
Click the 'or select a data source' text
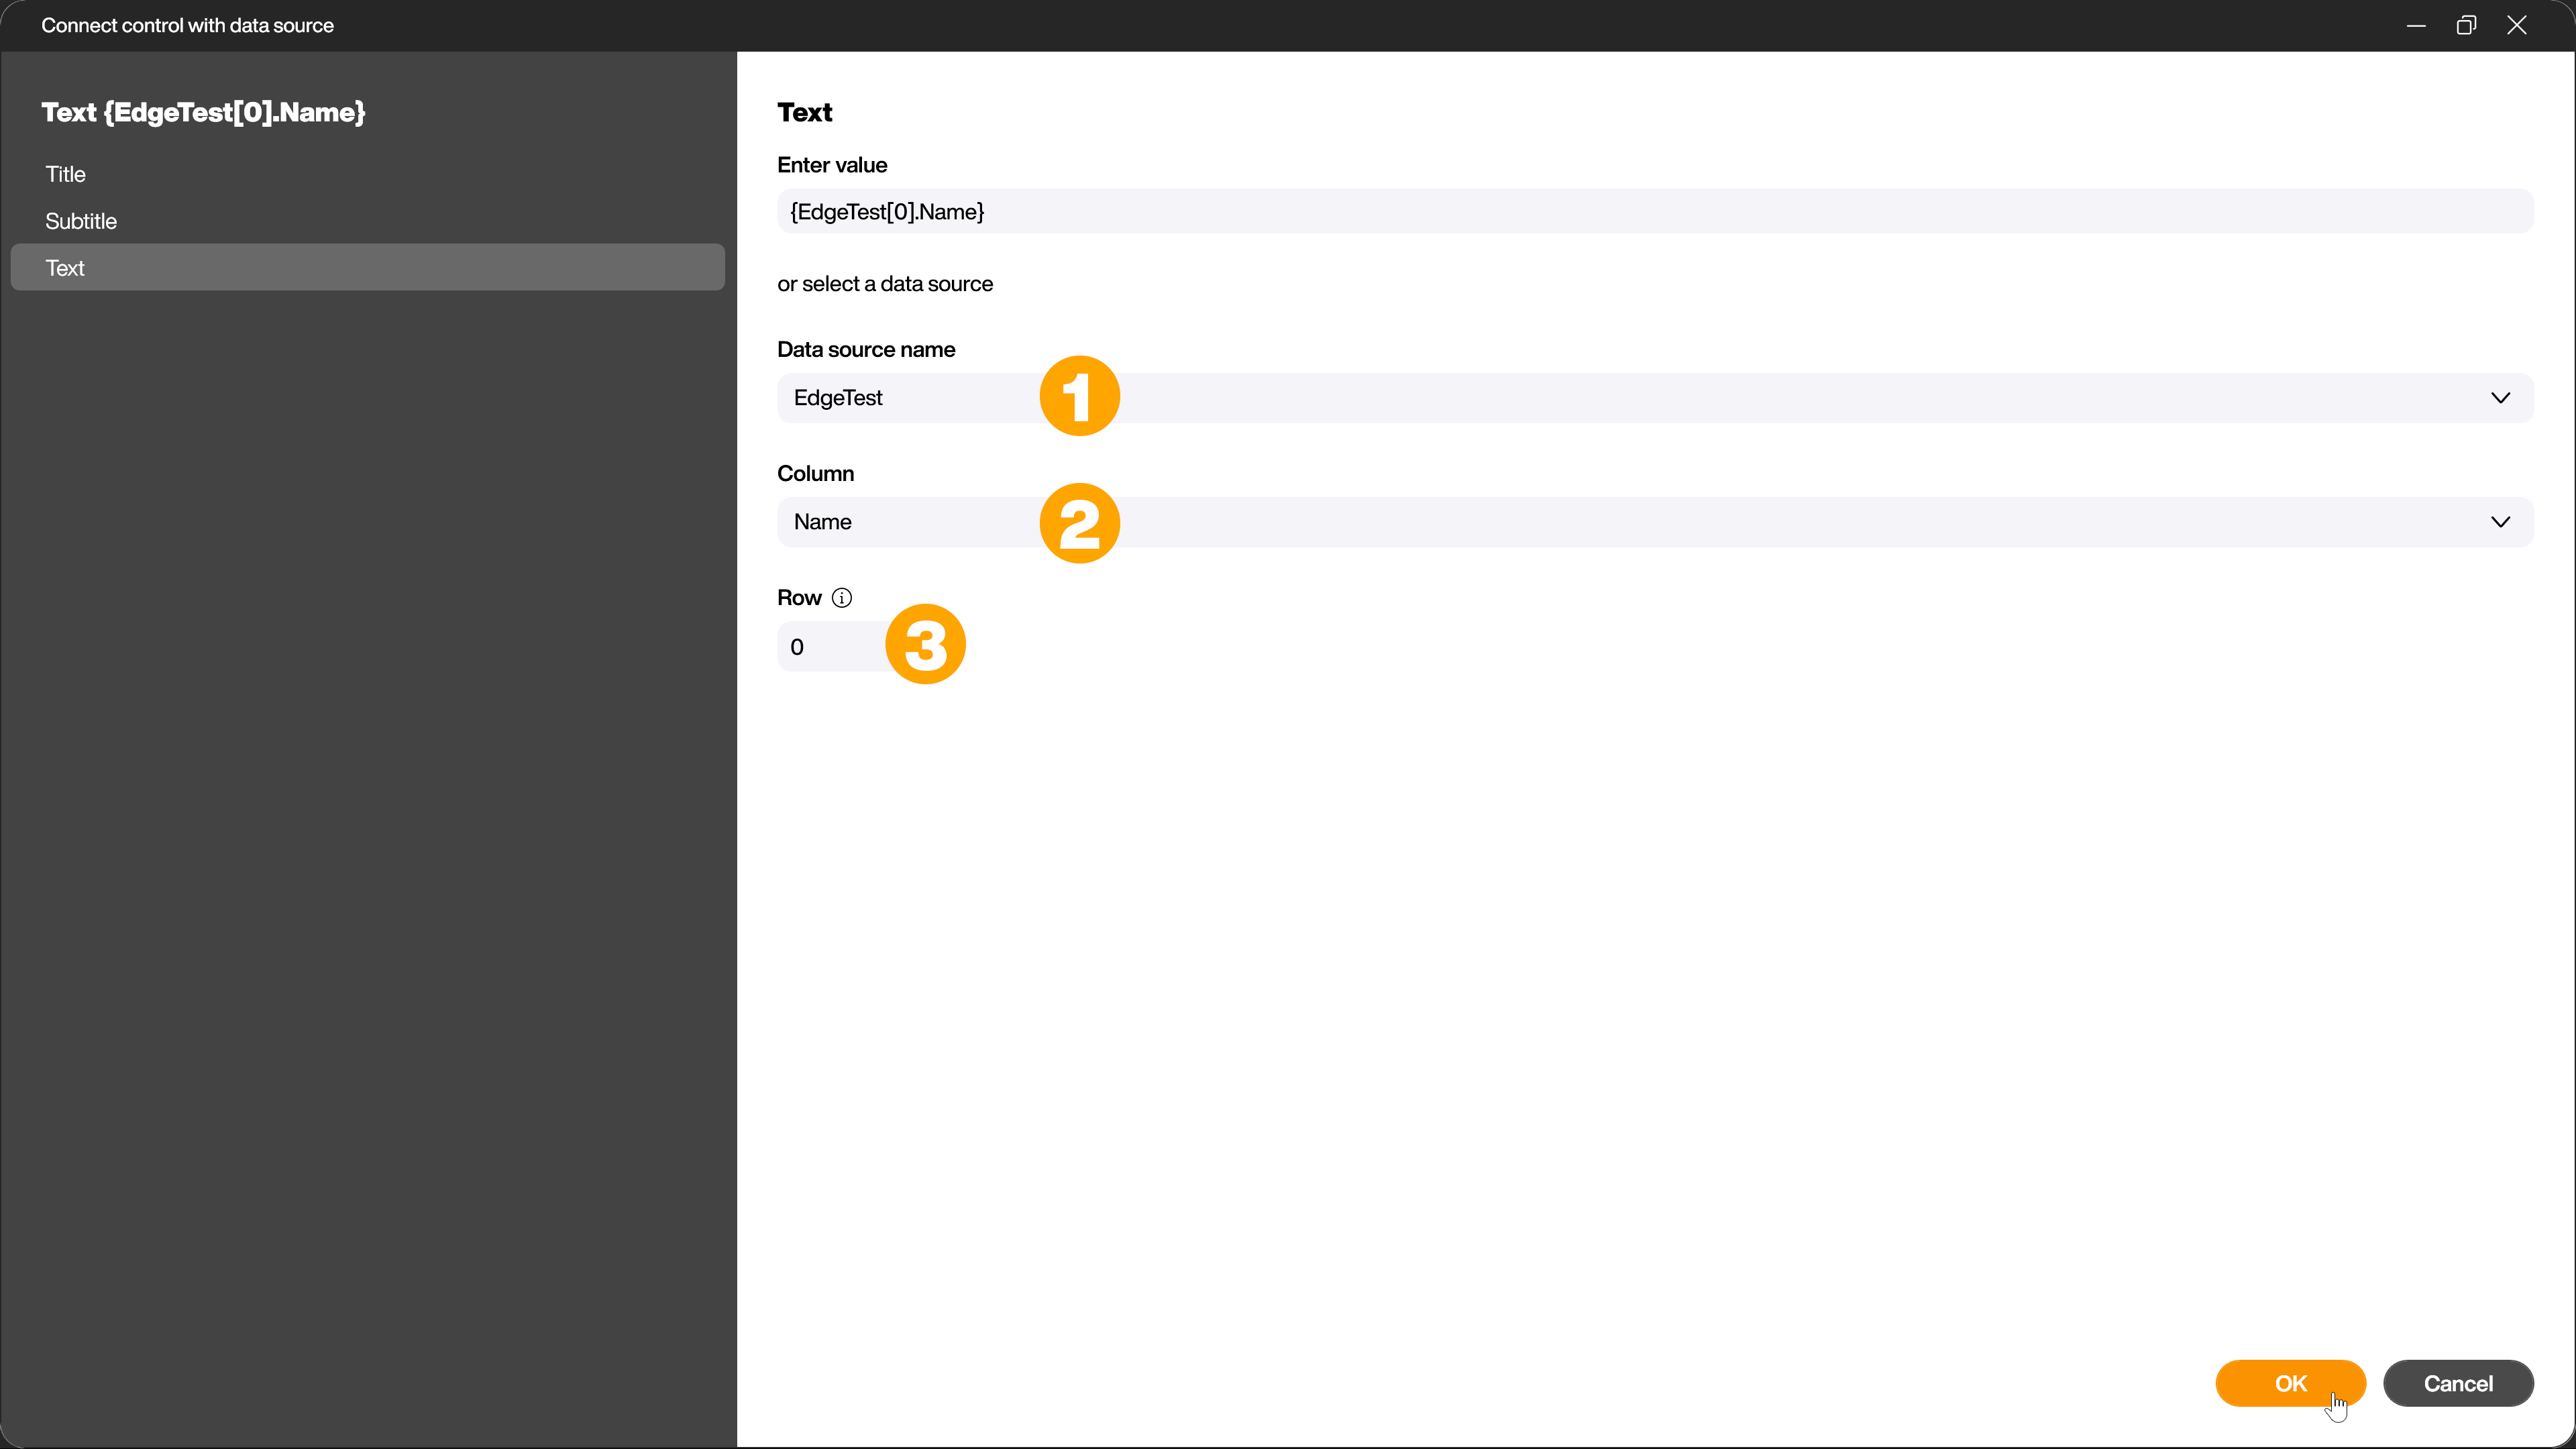pos(885,284)
